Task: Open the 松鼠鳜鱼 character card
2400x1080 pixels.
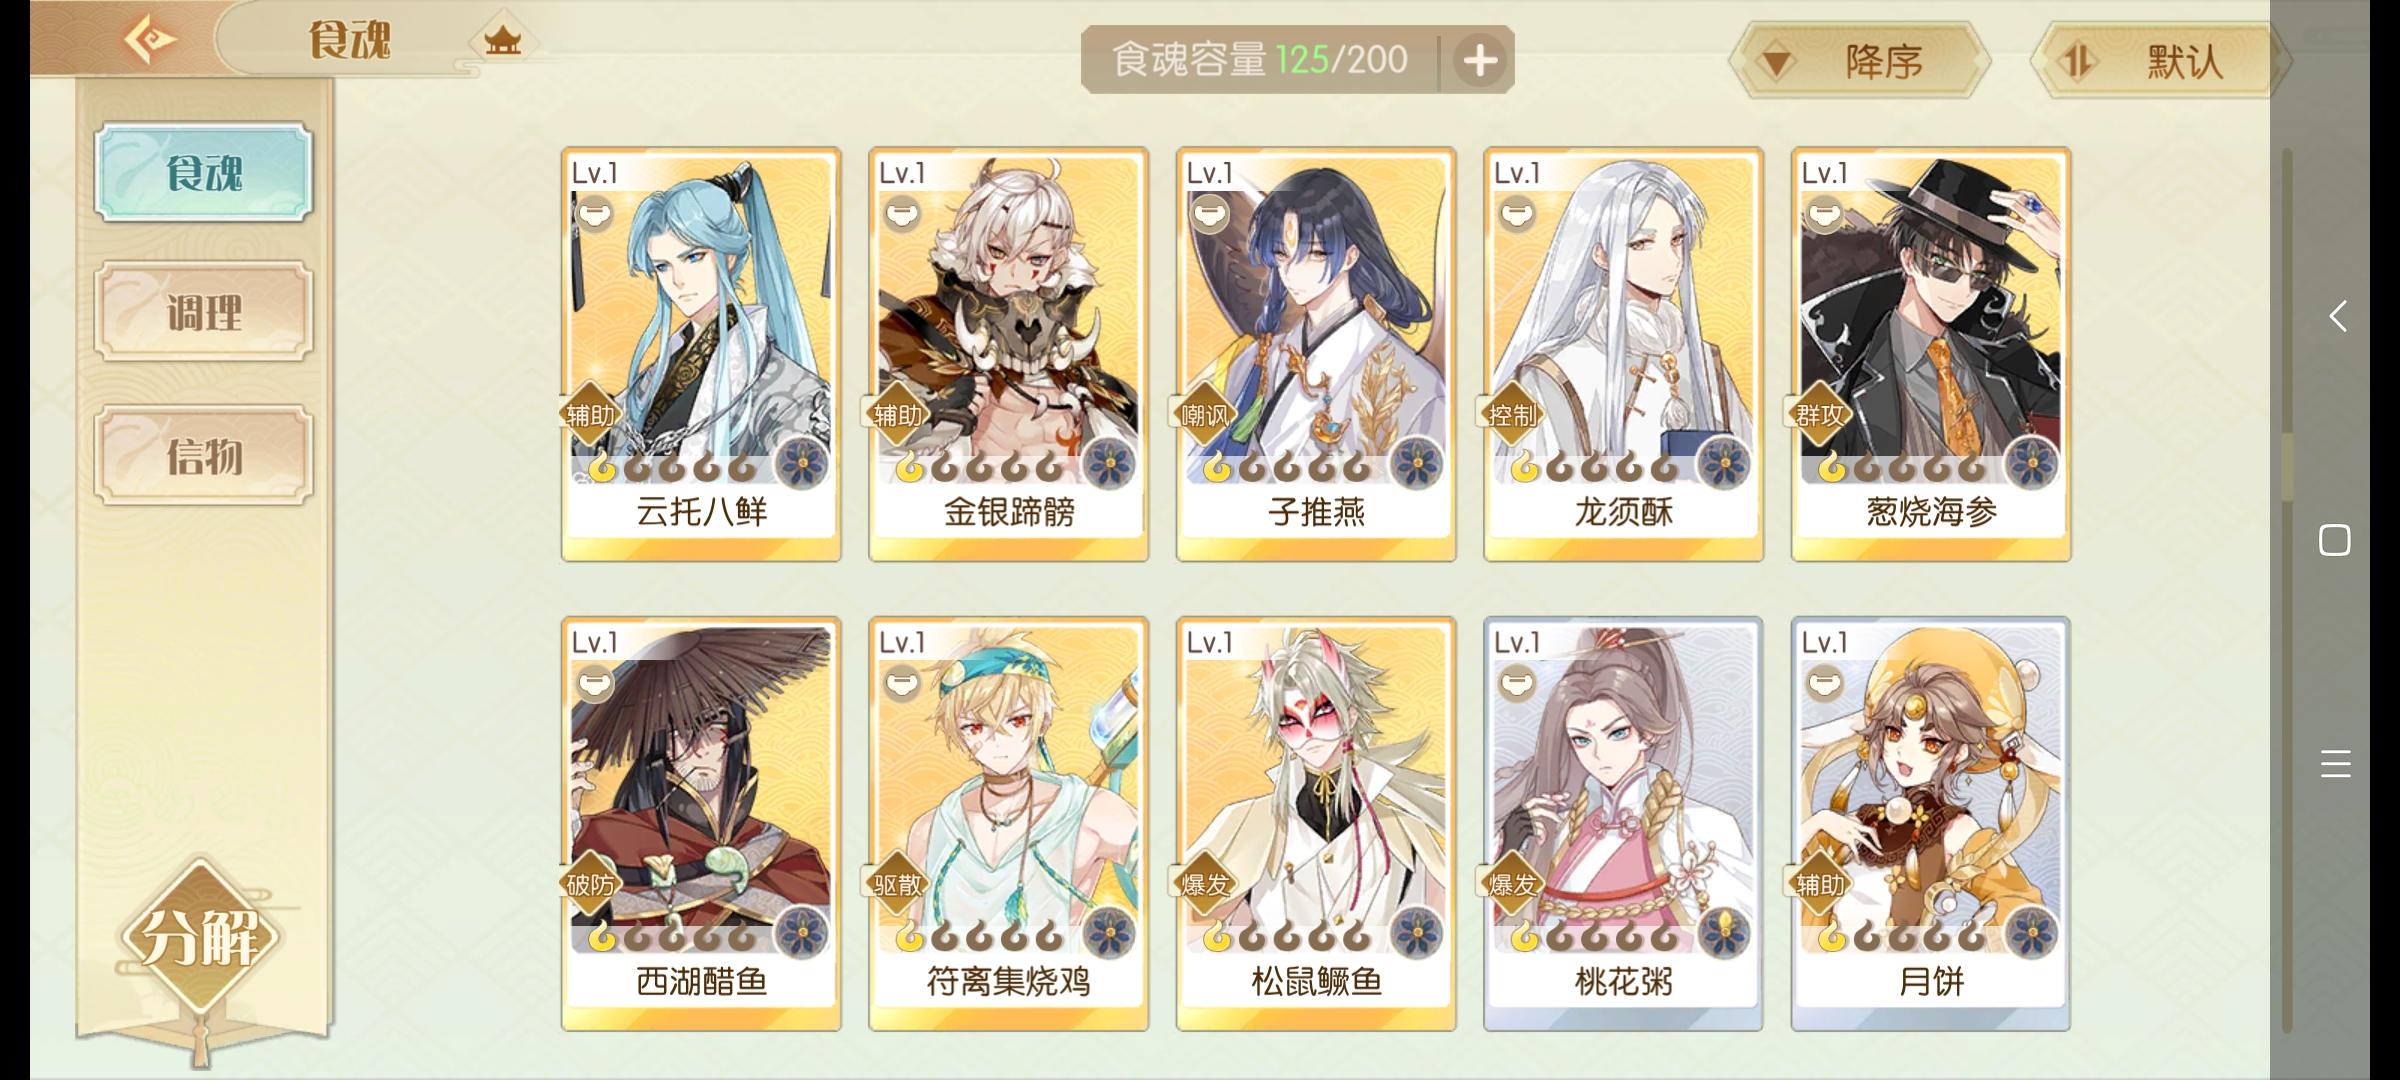Action: tap(1316, 824)
